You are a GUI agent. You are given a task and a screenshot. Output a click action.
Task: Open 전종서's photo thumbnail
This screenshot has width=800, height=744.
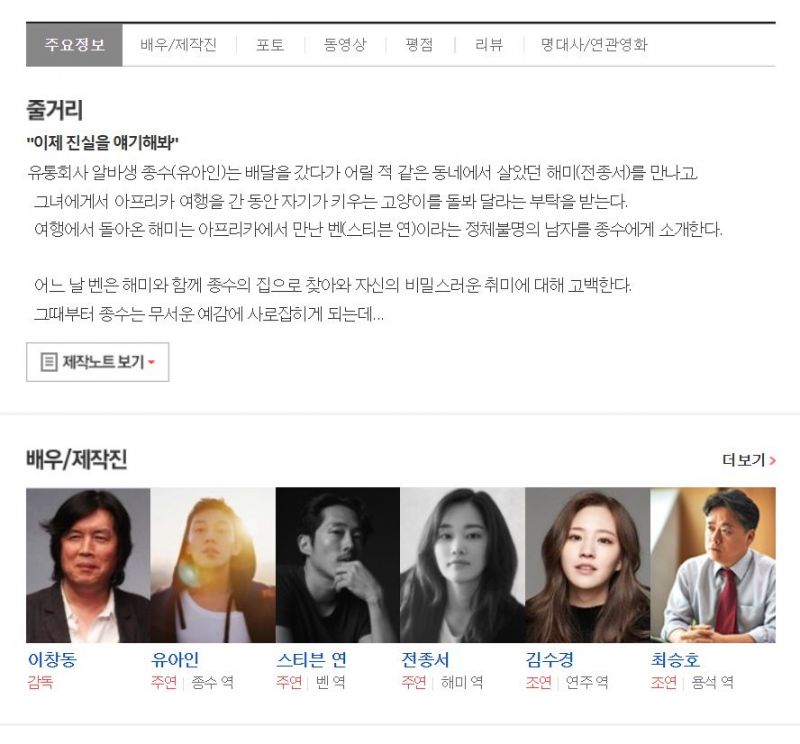tap(462, 565)
